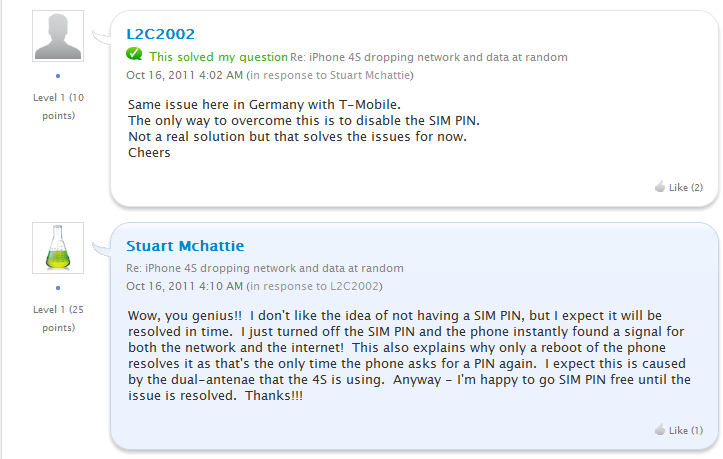This screenshot has height=459, width=723.
Task: Click thumbs-up icon on L2C2002's reply
Action: tap(660, 187)
